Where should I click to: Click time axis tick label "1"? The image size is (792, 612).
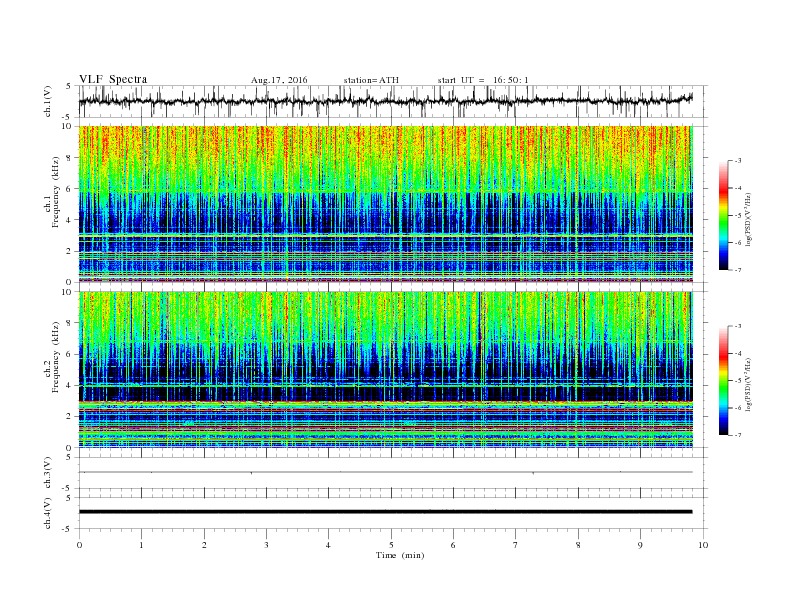coord(141,545)
